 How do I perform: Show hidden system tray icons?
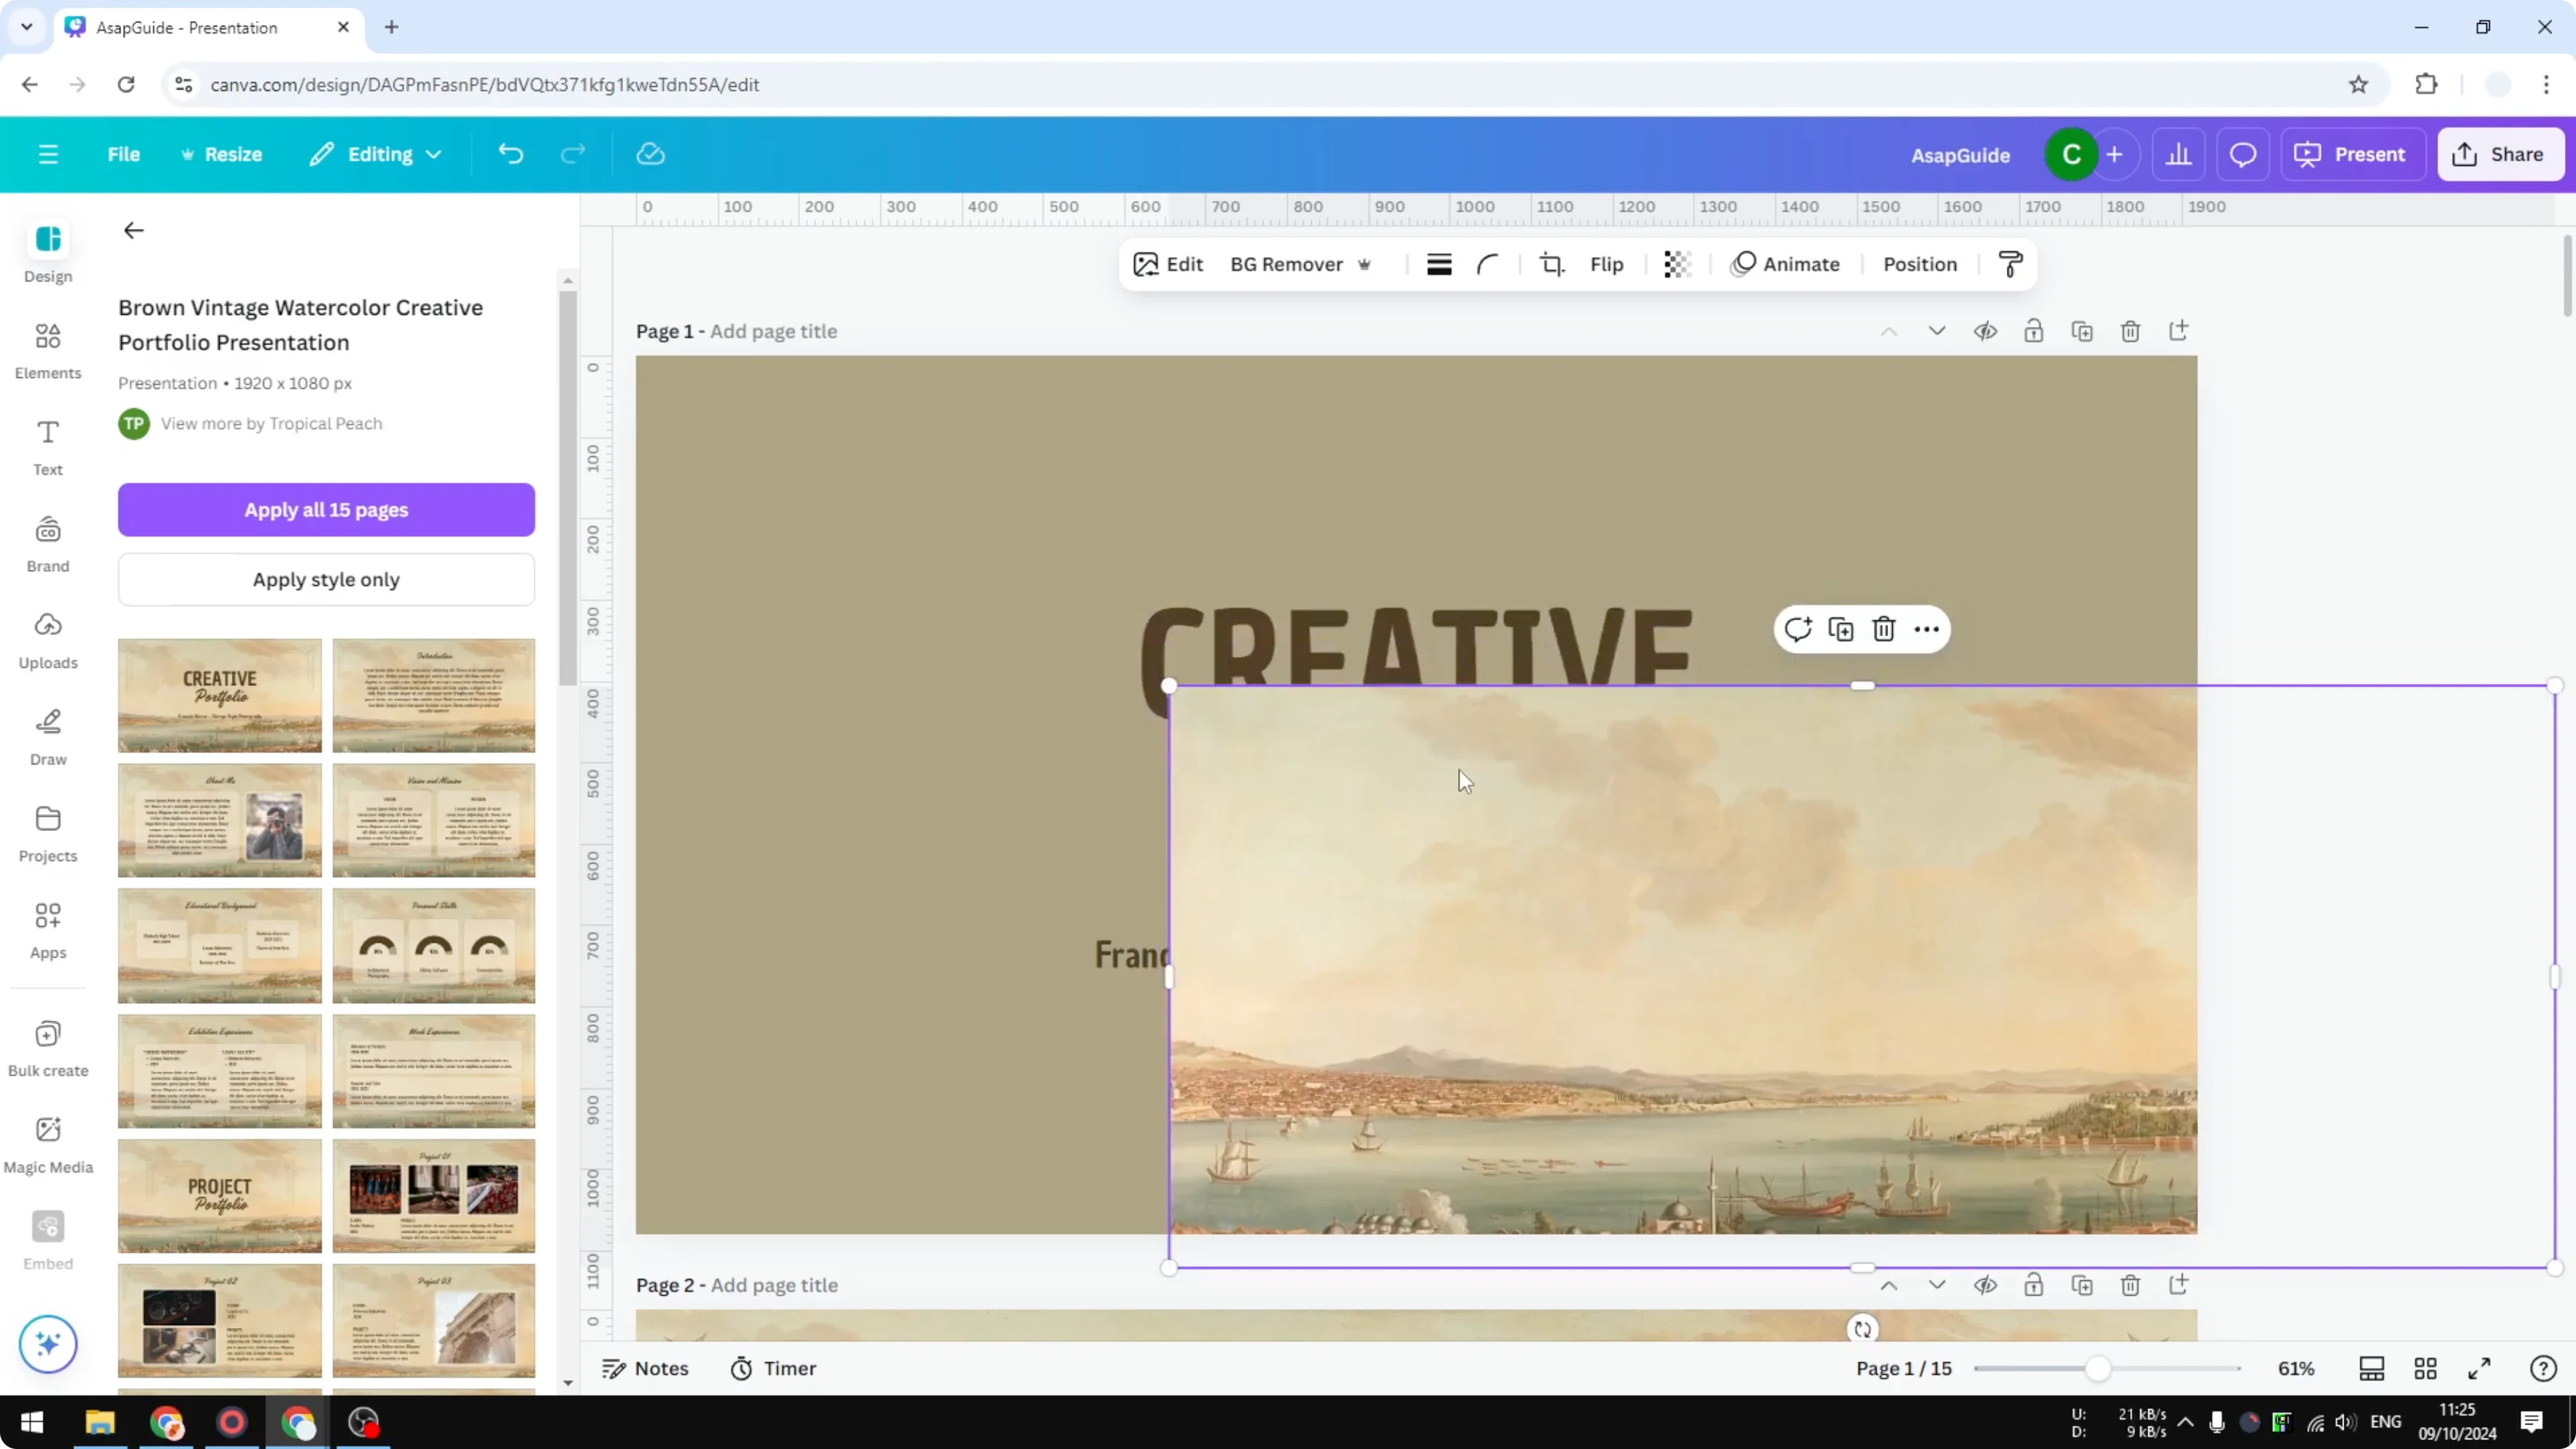click(2185, 1422)
